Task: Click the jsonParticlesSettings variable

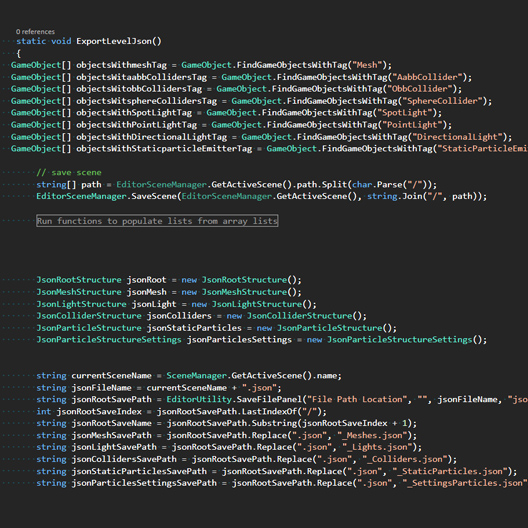Action: (239, 340)
